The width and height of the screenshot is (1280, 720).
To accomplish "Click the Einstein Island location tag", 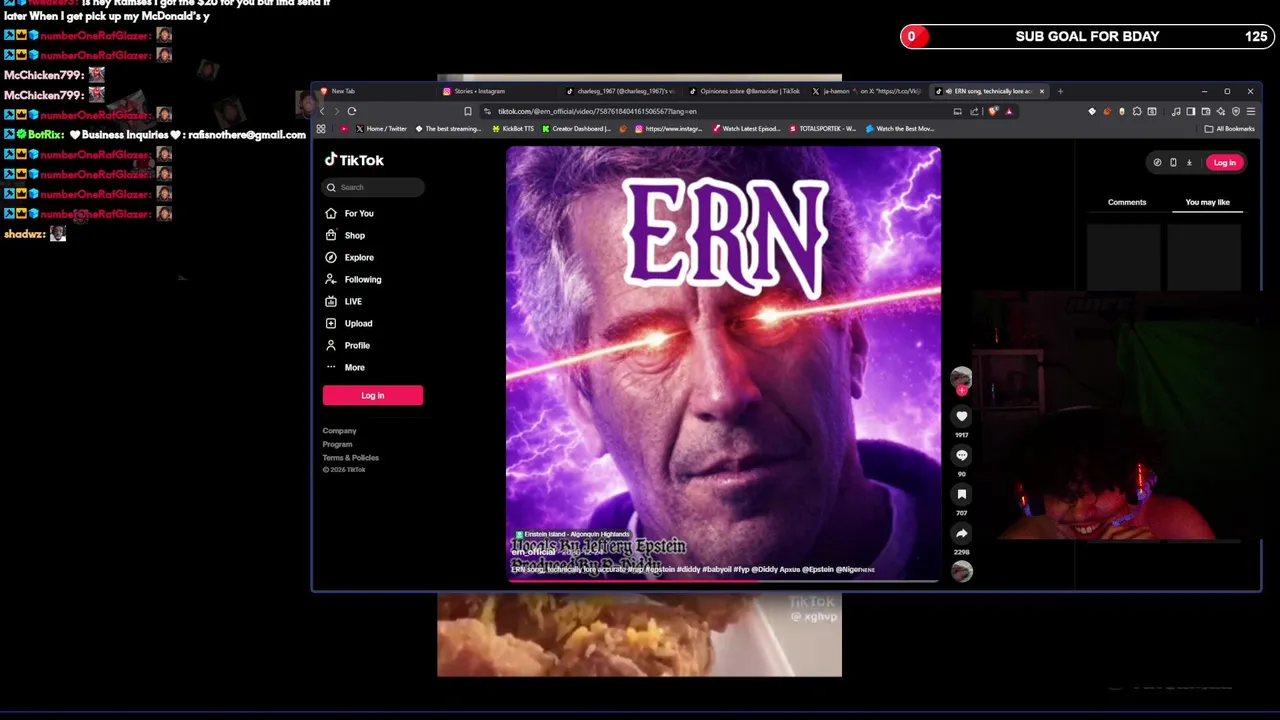I will click(572, 534).
